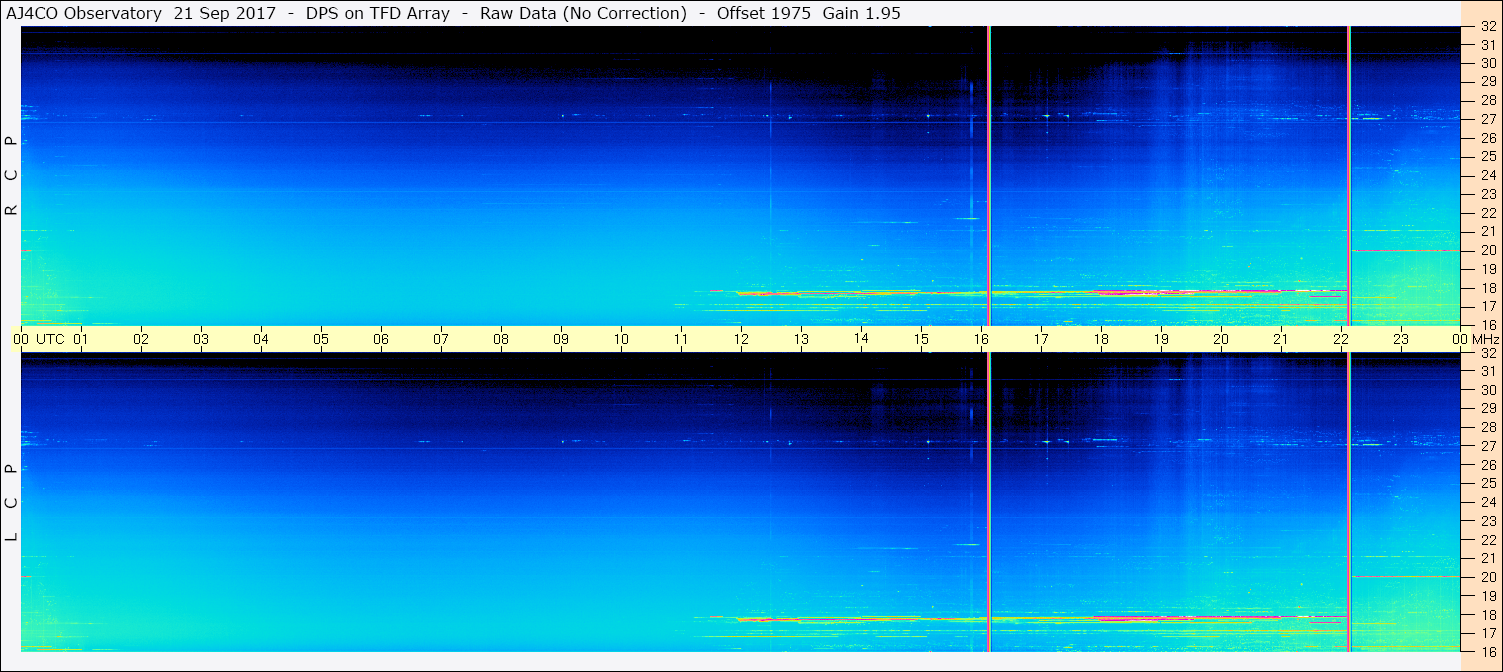
Task: Pick the hour label "22" on the UTC time axis
Action: point(1341,339)
